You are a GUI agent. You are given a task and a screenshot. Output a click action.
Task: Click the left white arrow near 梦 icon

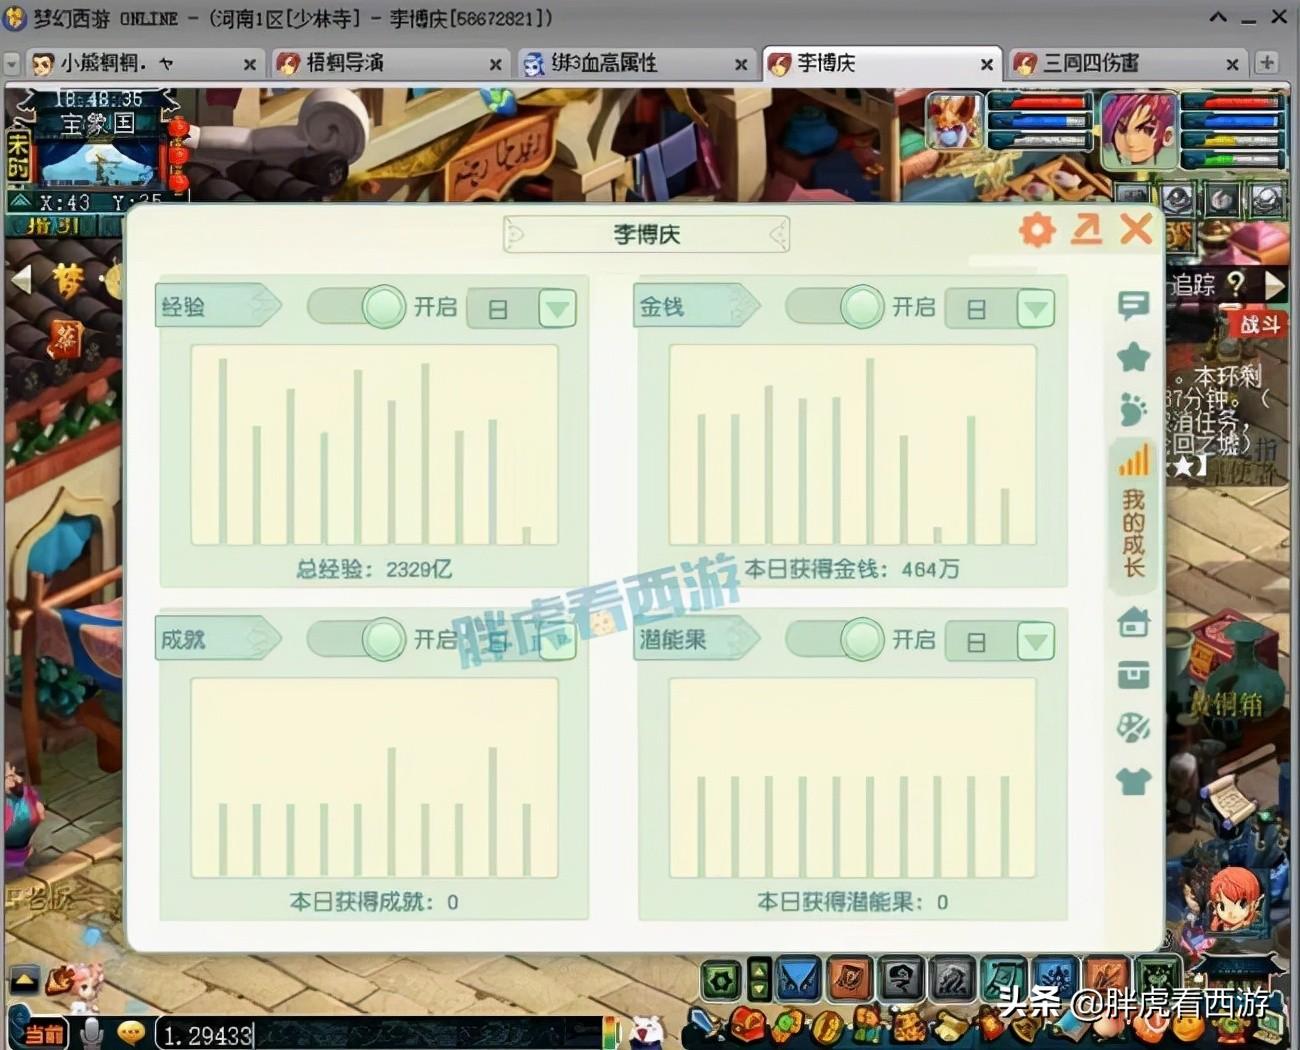tap(21, 279)
